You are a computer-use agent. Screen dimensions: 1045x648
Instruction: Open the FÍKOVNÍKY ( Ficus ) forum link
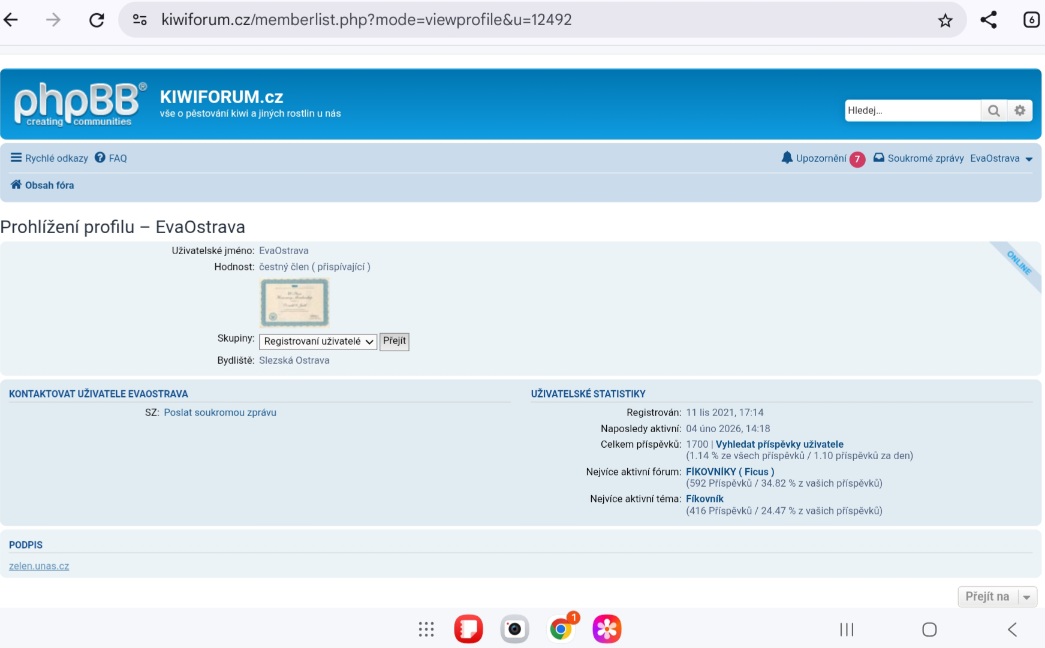[x=730, y=471]
